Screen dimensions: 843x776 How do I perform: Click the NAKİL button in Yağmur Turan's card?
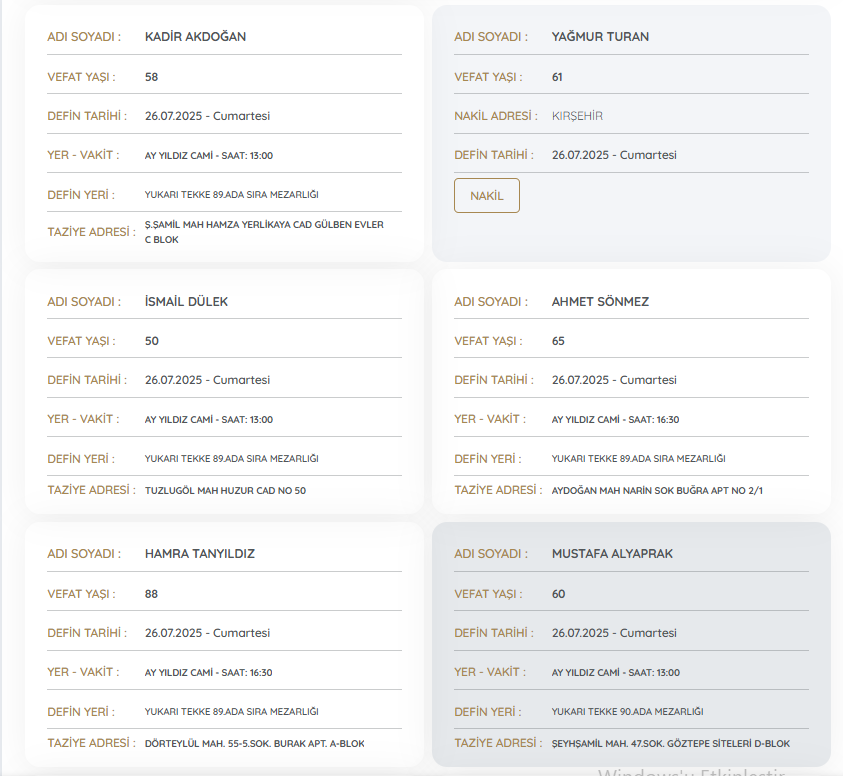(x=486, y=196)
